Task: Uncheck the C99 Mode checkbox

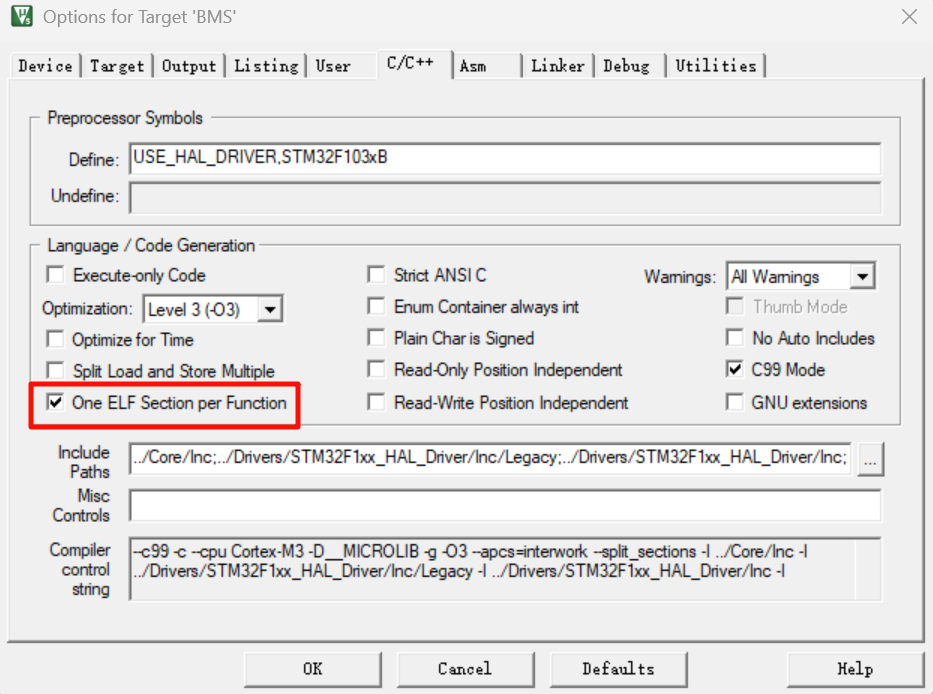Action: (735, 370)
